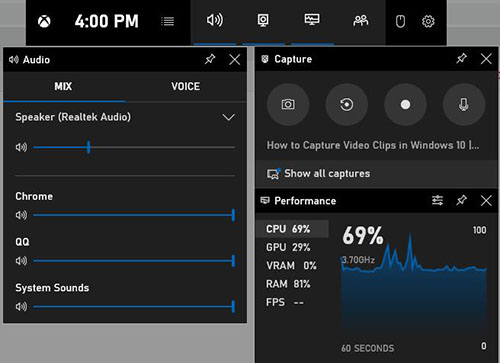Image resolution: width=500 pixels, height=363 pixels.
Task: Mute the Speaker master volume
Action: click(21, 147)
